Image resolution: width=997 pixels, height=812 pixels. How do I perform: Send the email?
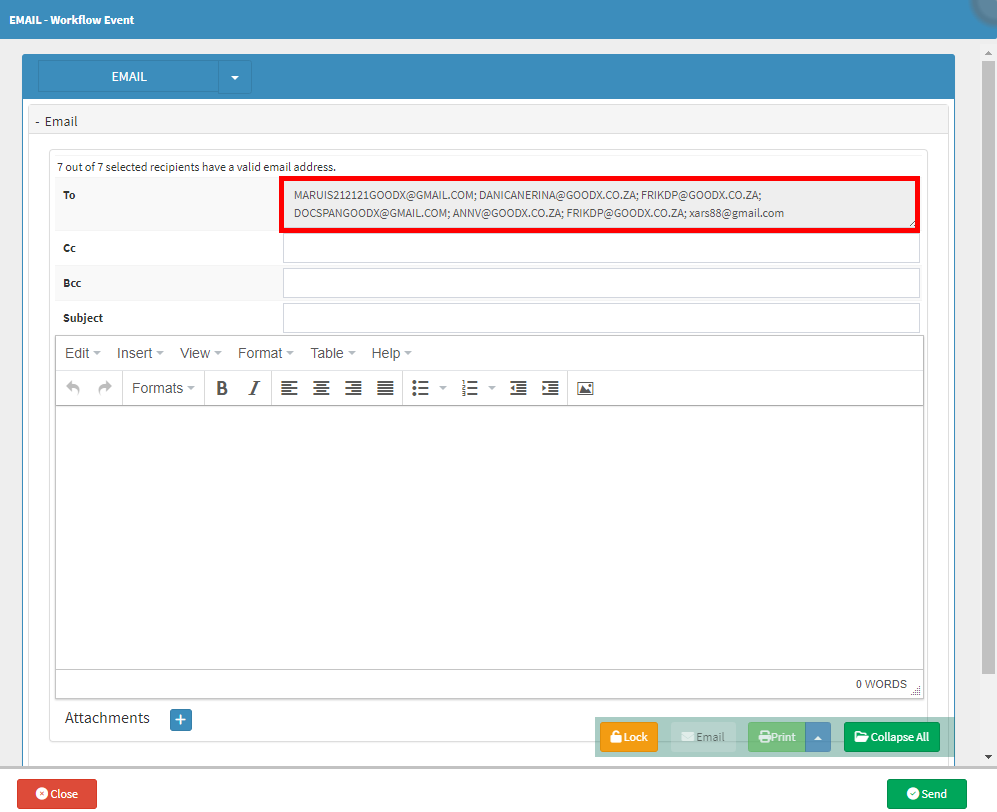[x=926, y=794]
